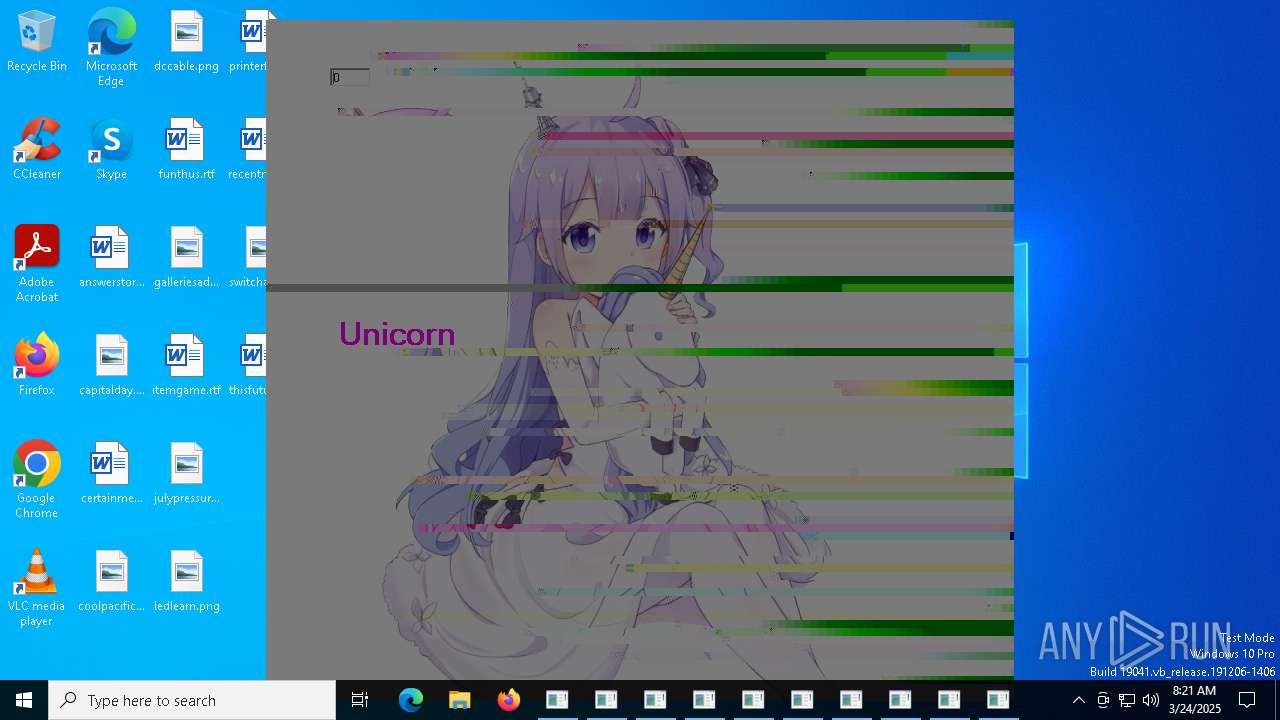Select the answerstor... Word document
This screenshot has width=1280, height=720.
tap(111, 258)
